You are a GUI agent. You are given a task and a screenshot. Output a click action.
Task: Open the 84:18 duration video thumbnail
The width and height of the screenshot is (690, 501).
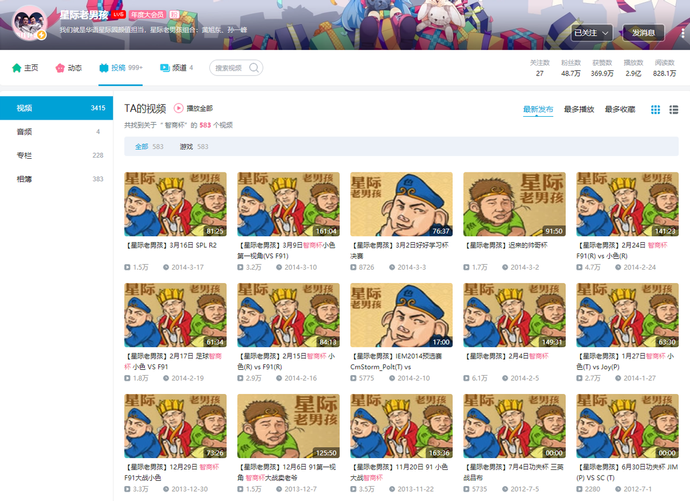288,315
